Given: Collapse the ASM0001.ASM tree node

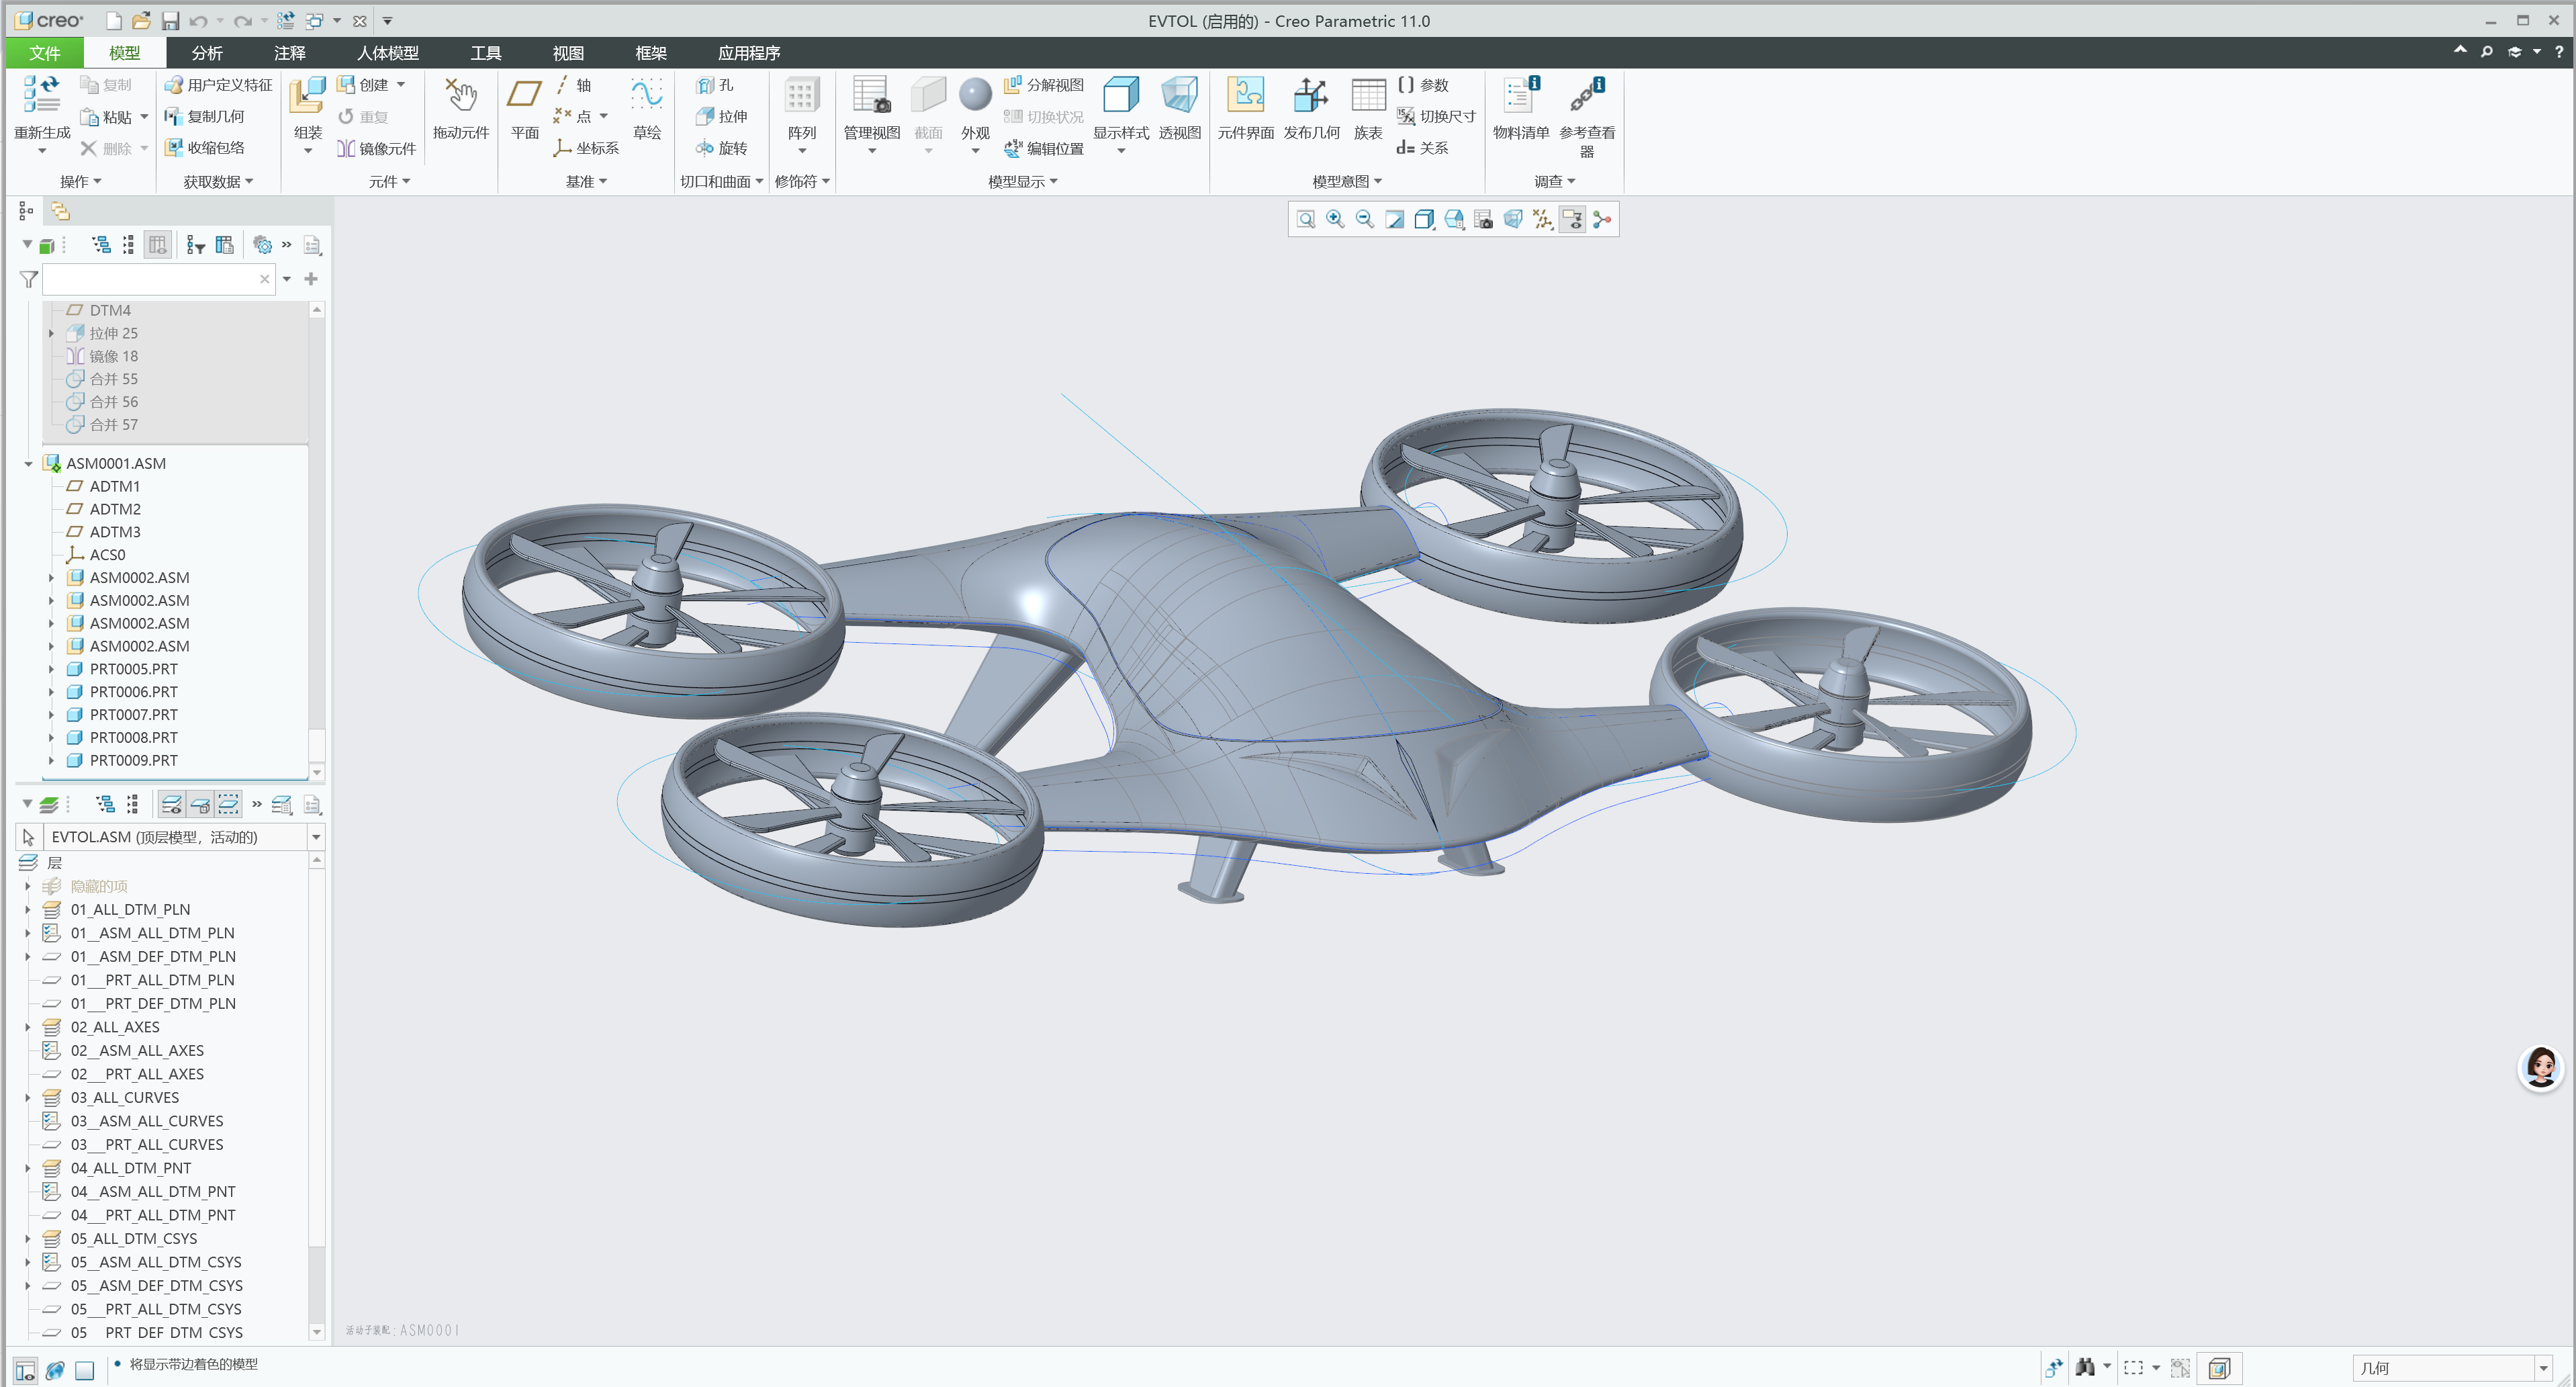Looking at the screenshot, I should [x=28, y=463].
